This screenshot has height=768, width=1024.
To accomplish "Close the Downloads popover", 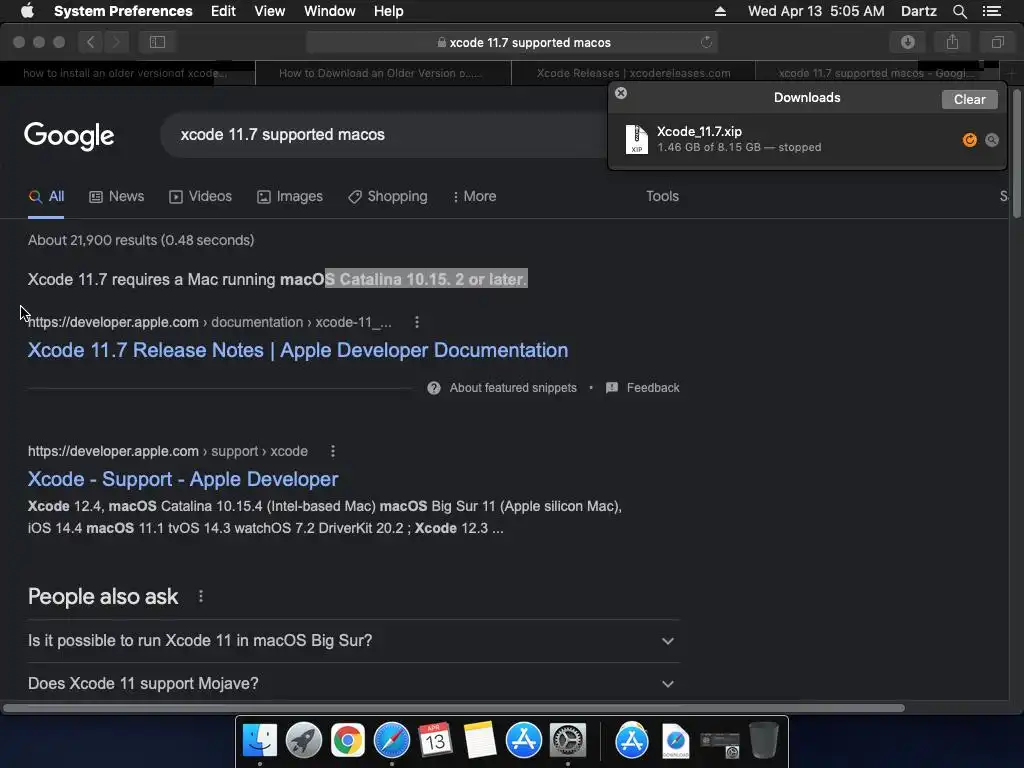I will [x=621, y=93].
